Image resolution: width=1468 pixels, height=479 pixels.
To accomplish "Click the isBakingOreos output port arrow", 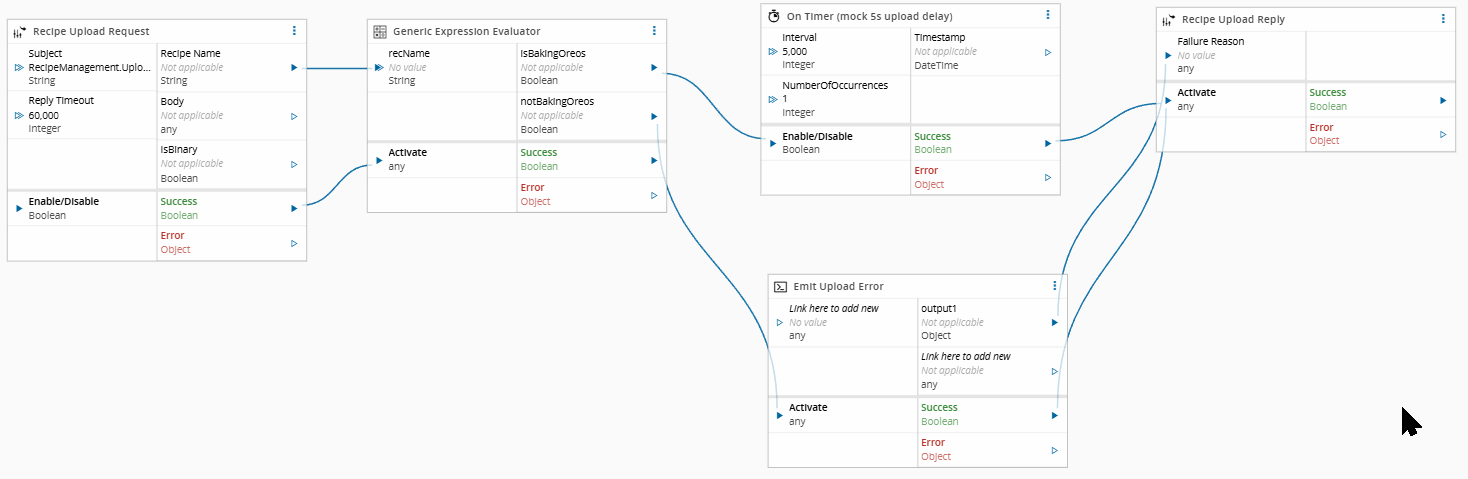I will (x=653, y=67).
